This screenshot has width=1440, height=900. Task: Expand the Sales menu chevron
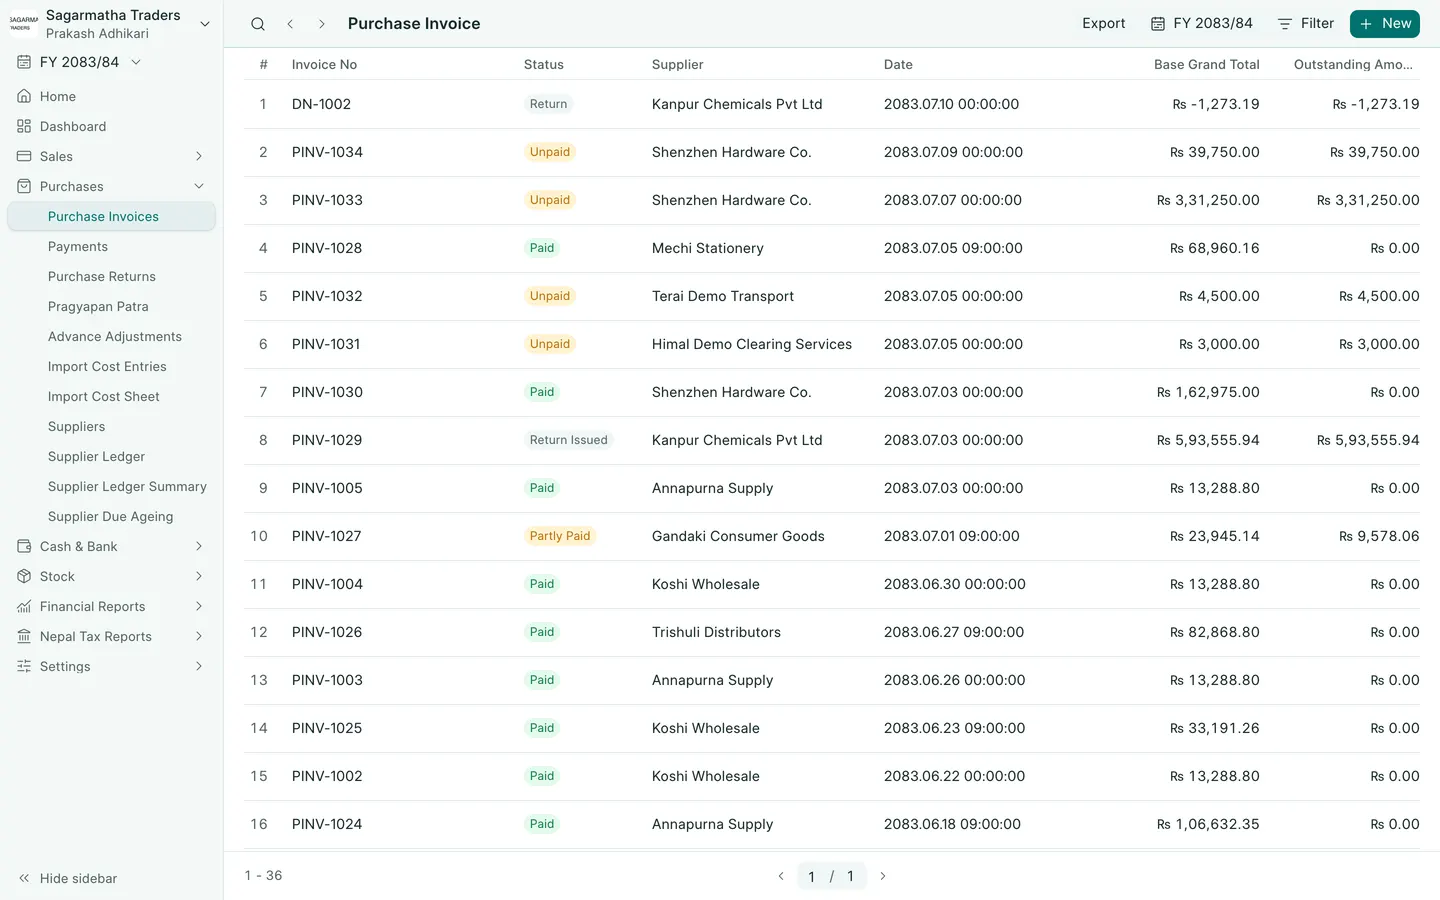pyautogui.click(x=199, y=156)
